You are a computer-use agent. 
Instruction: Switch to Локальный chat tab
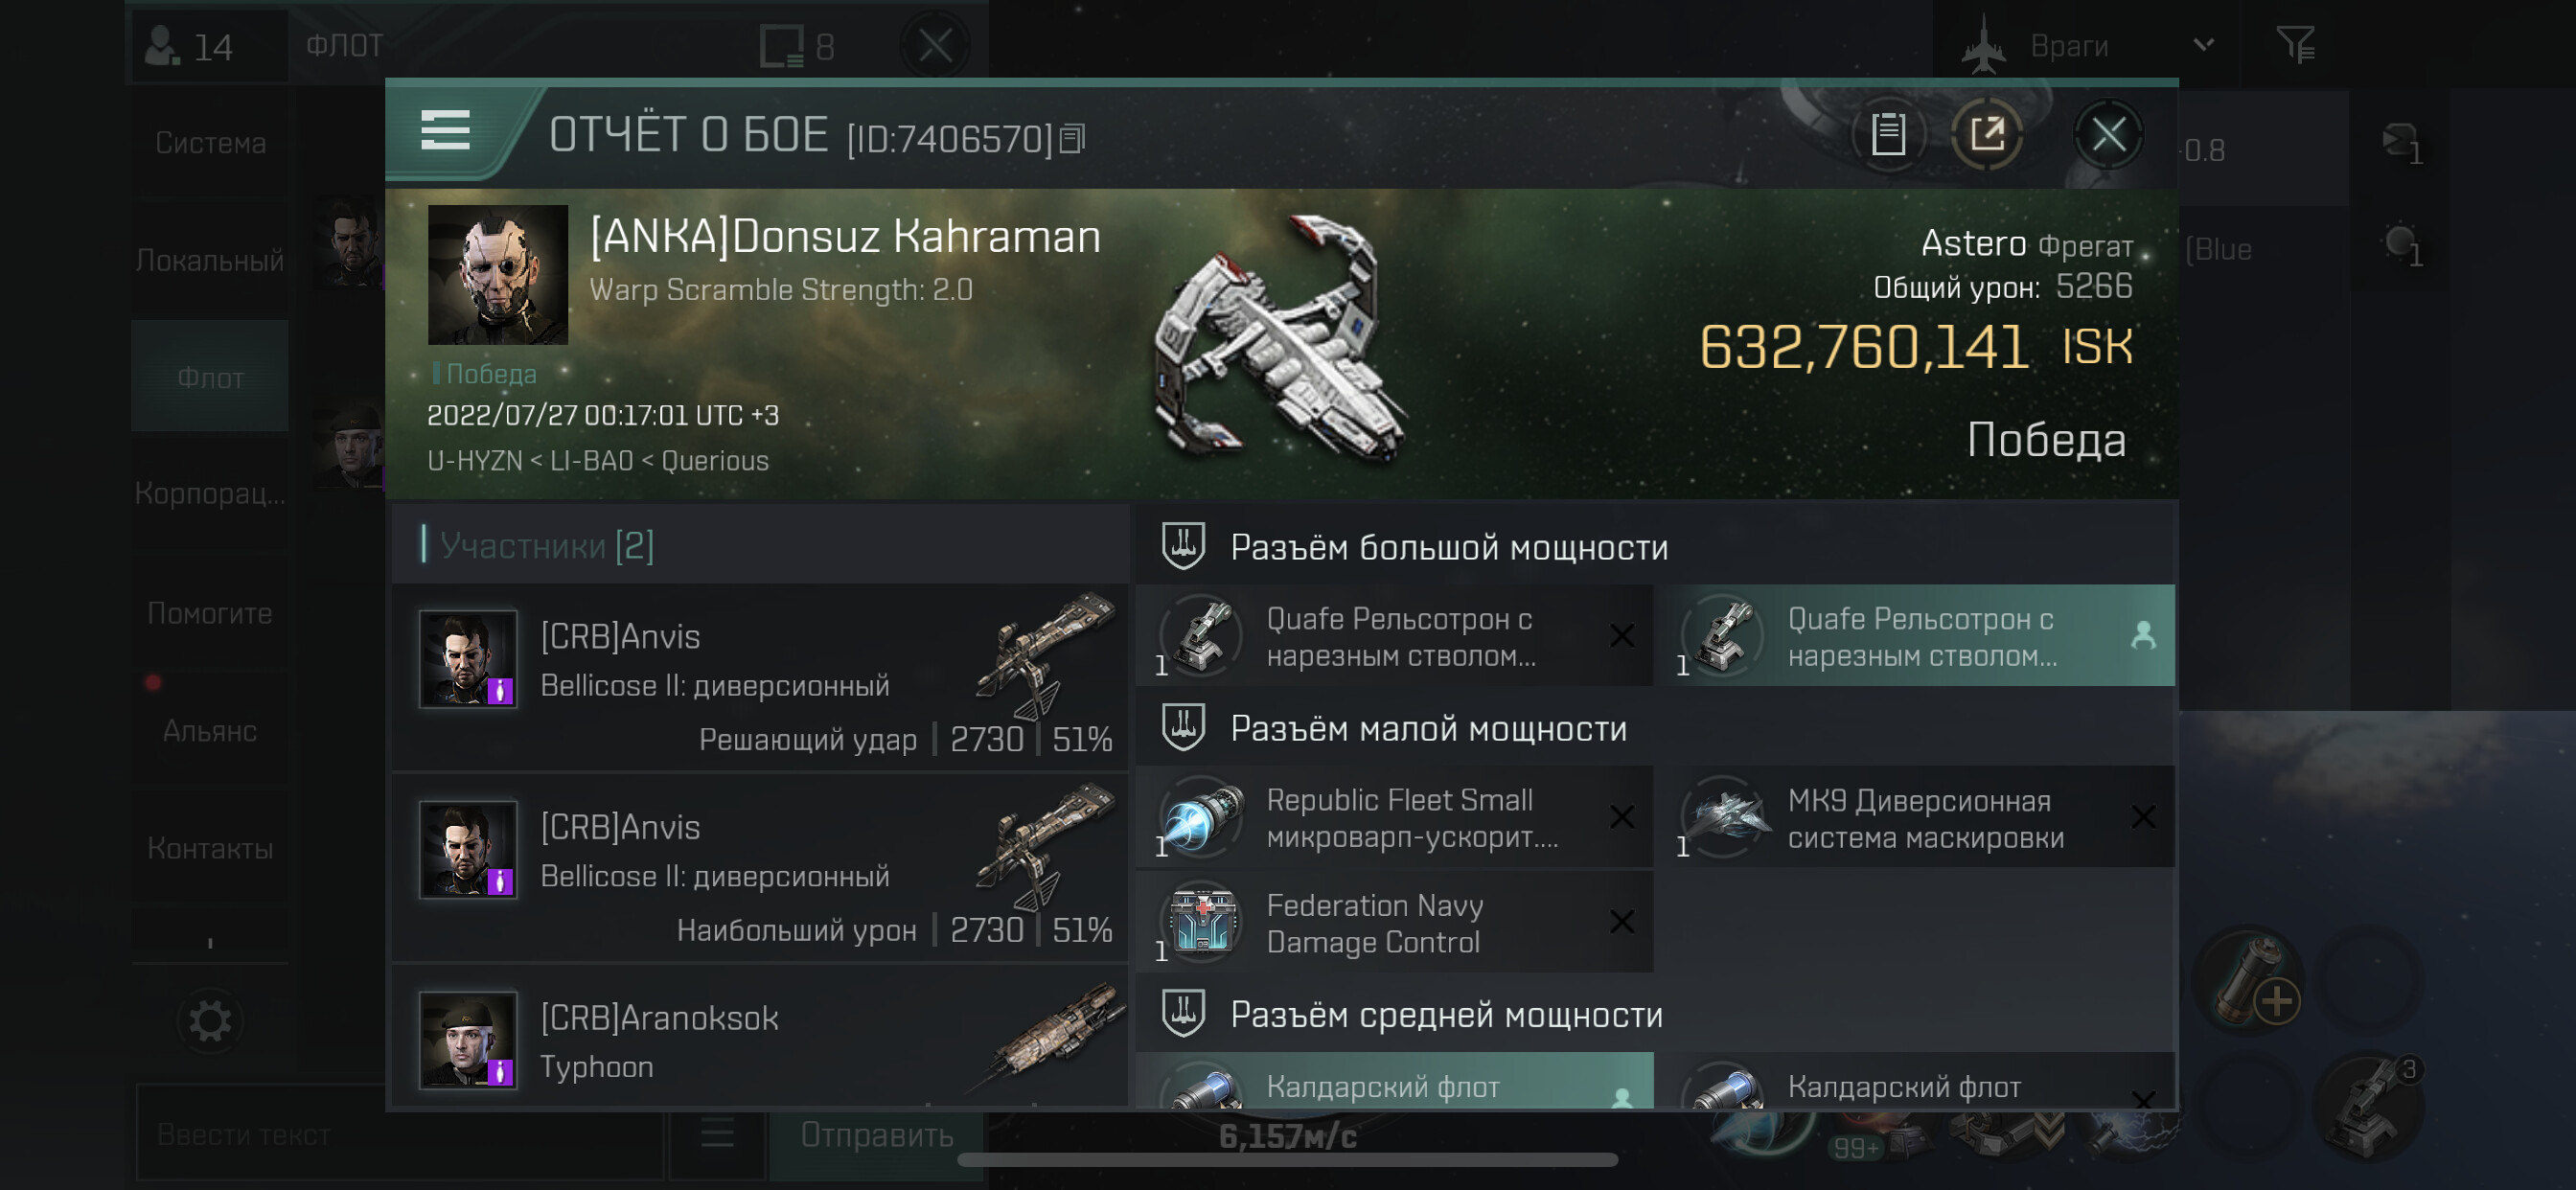coord(210,260)
